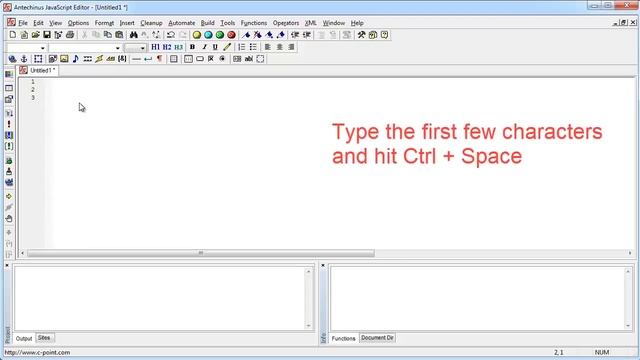Image resolution: width=640 pixels, height=360 pixels.
Task: Open the Functions menu
Action: 253,23
